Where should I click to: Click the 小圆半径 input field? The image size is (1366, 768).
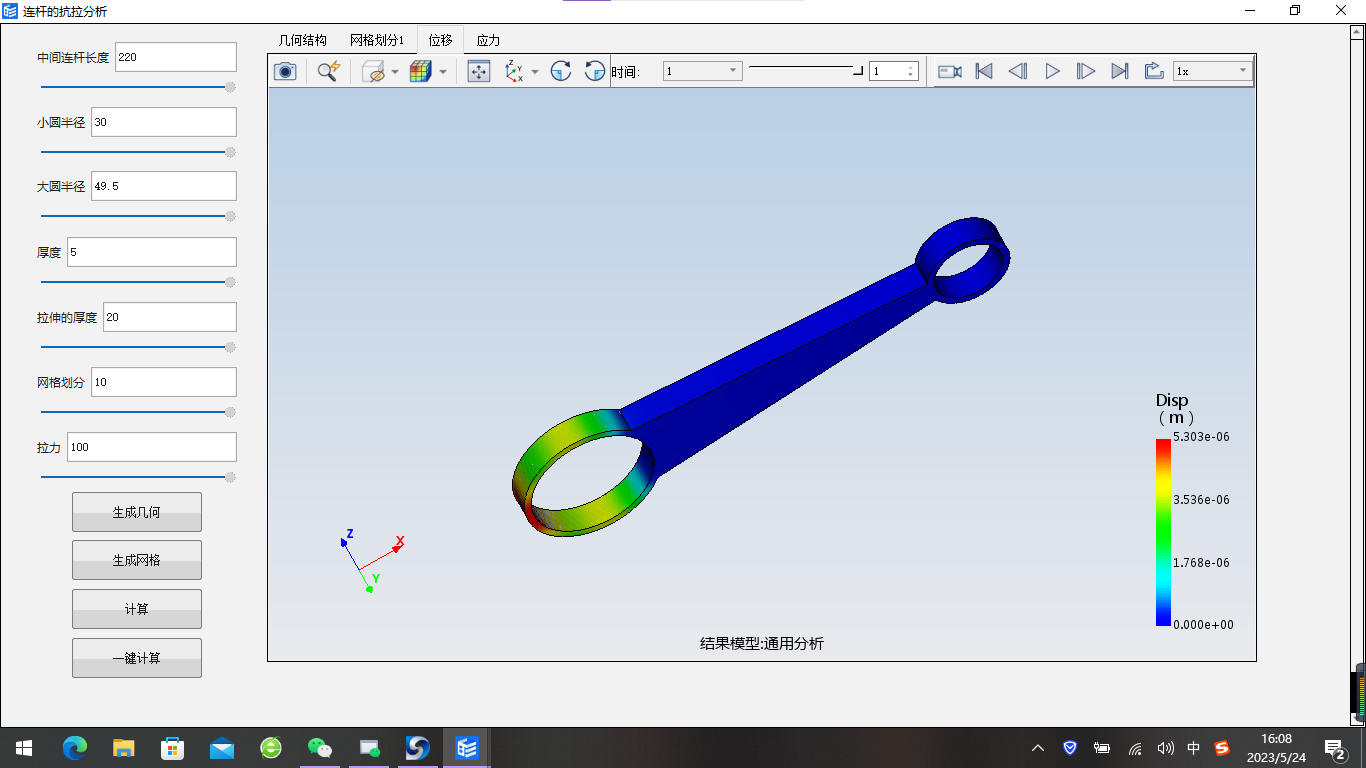[164, 122]
